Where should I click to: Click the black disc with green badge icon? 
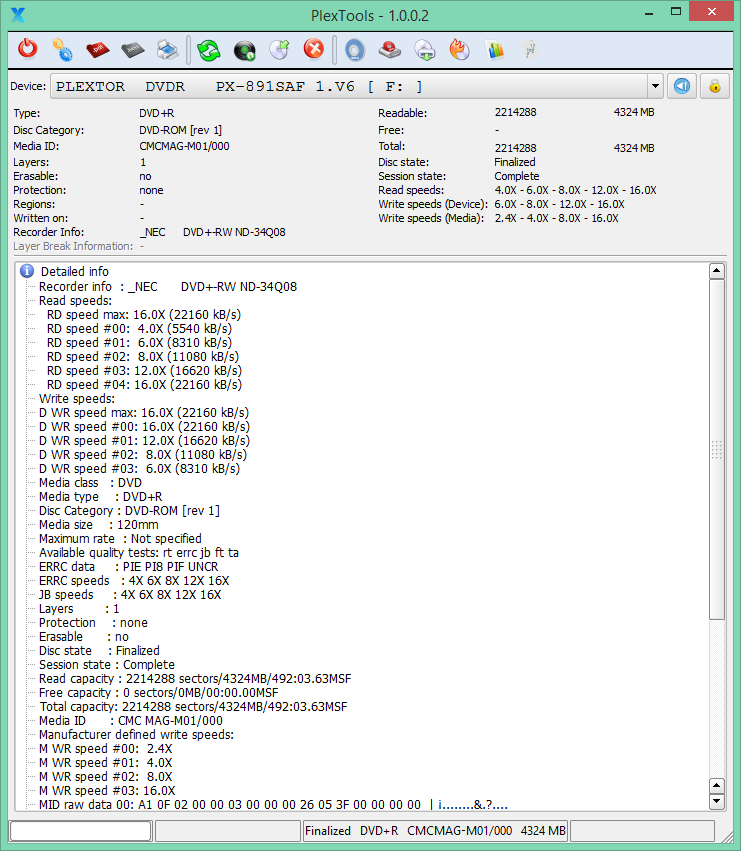pyautogui.click(x=244, y=50)
